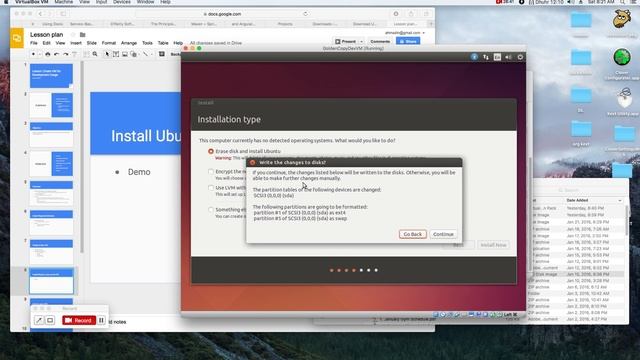Click the rectangle capture region recorder icon
Screen dimensions: 640x360
50,320
